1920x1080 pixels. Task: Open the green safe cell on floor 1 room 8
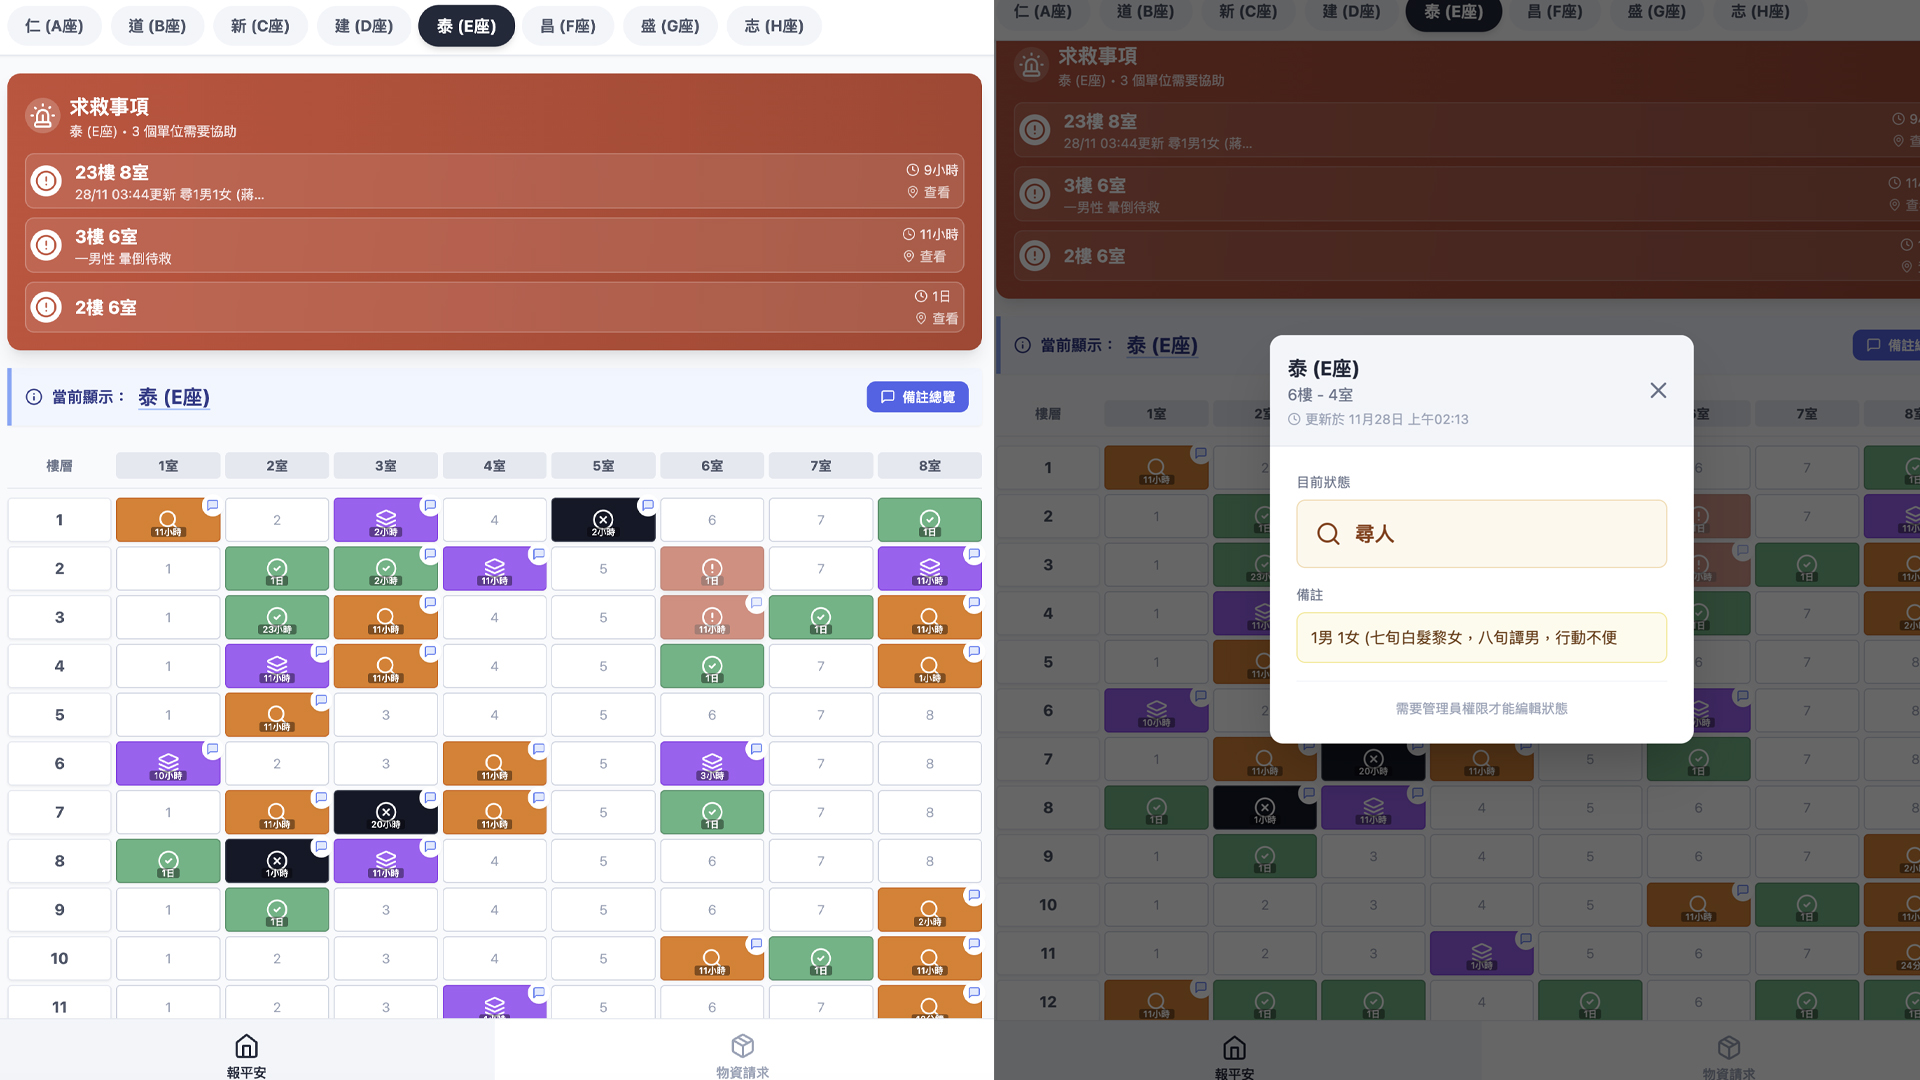(x=929, y=520)
